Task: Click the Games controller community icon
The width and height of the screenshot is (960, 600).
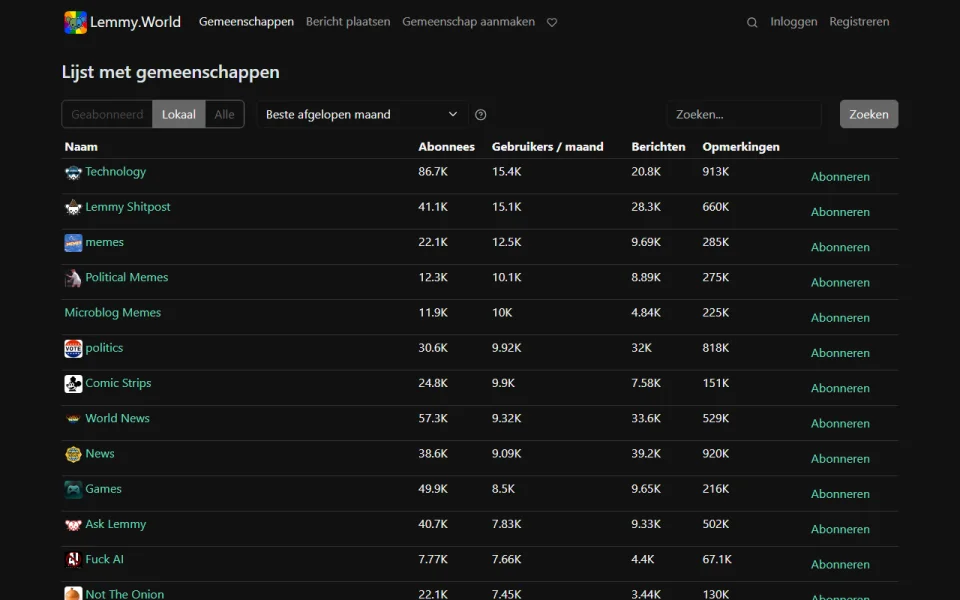Action: coord(73,489)
